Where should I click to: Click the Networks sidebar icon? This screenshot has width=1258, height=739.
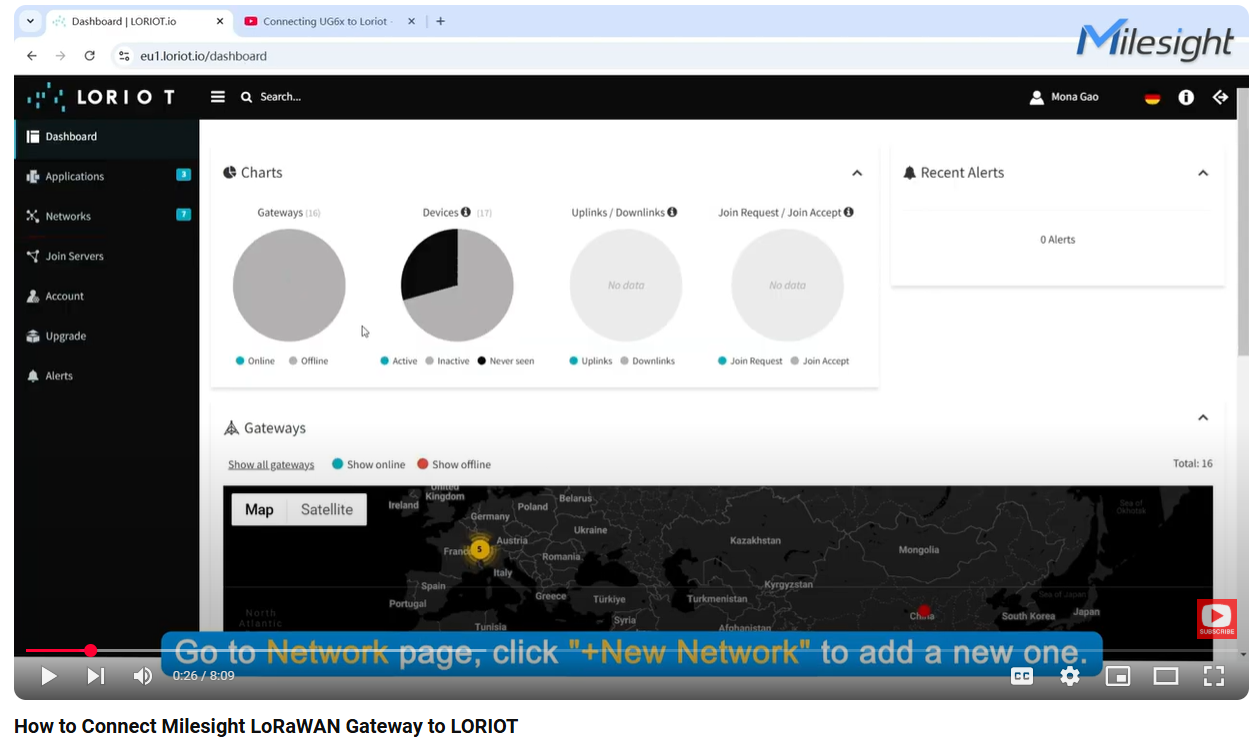(33, 216)
